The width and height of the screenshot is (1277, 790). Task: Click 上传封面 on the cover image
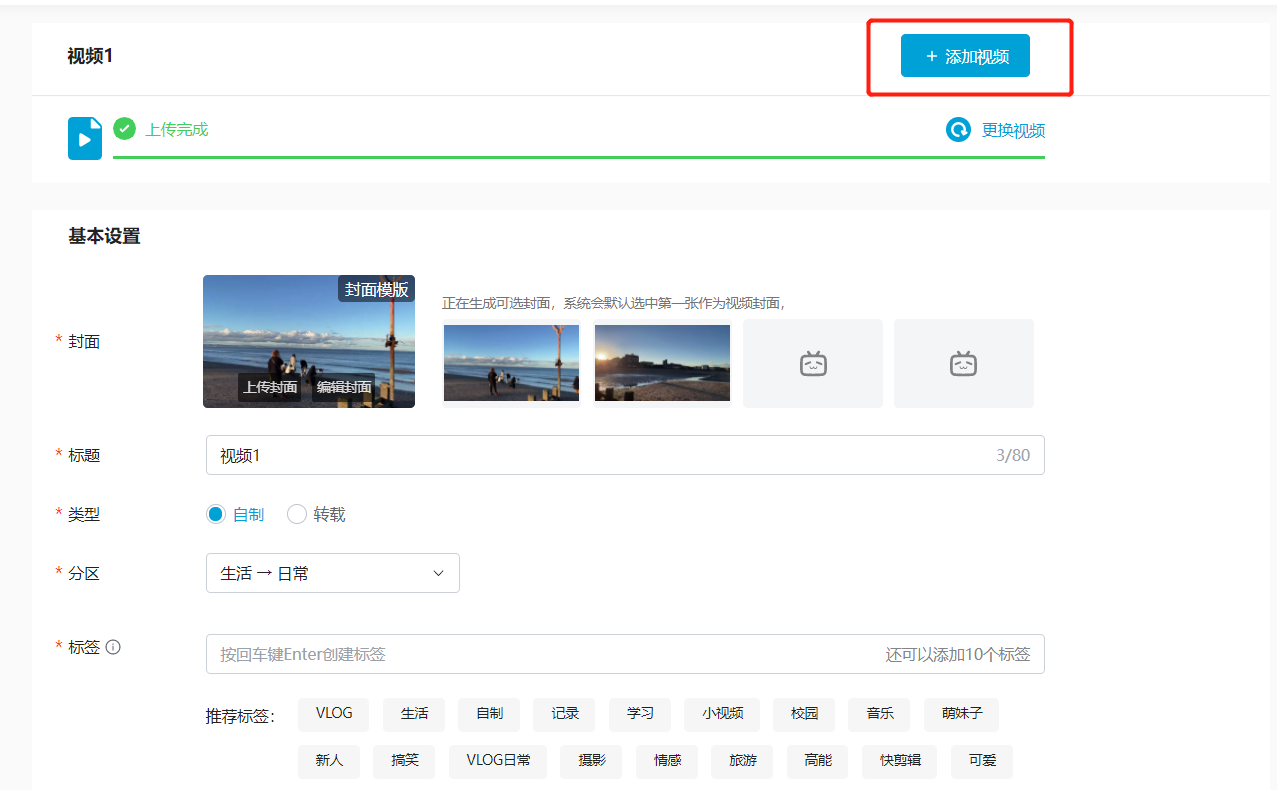coord(270,387)
